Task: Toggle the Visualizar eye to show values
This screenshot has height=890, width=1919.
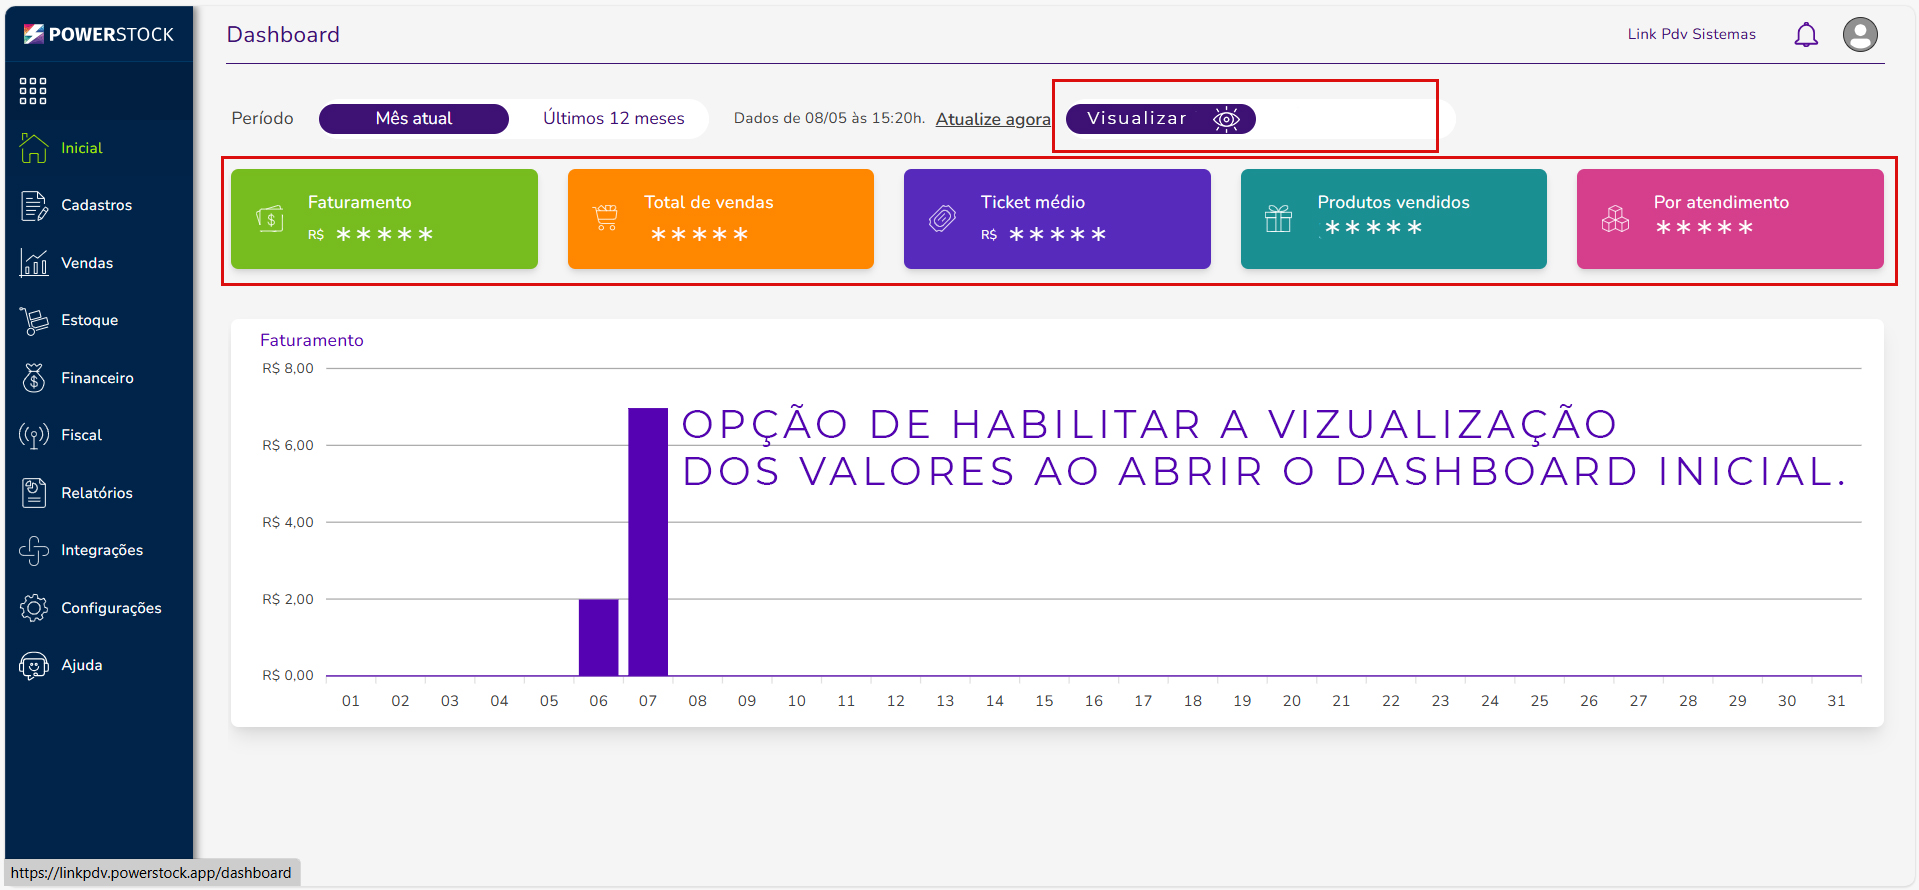Action: click(1225, 119)
